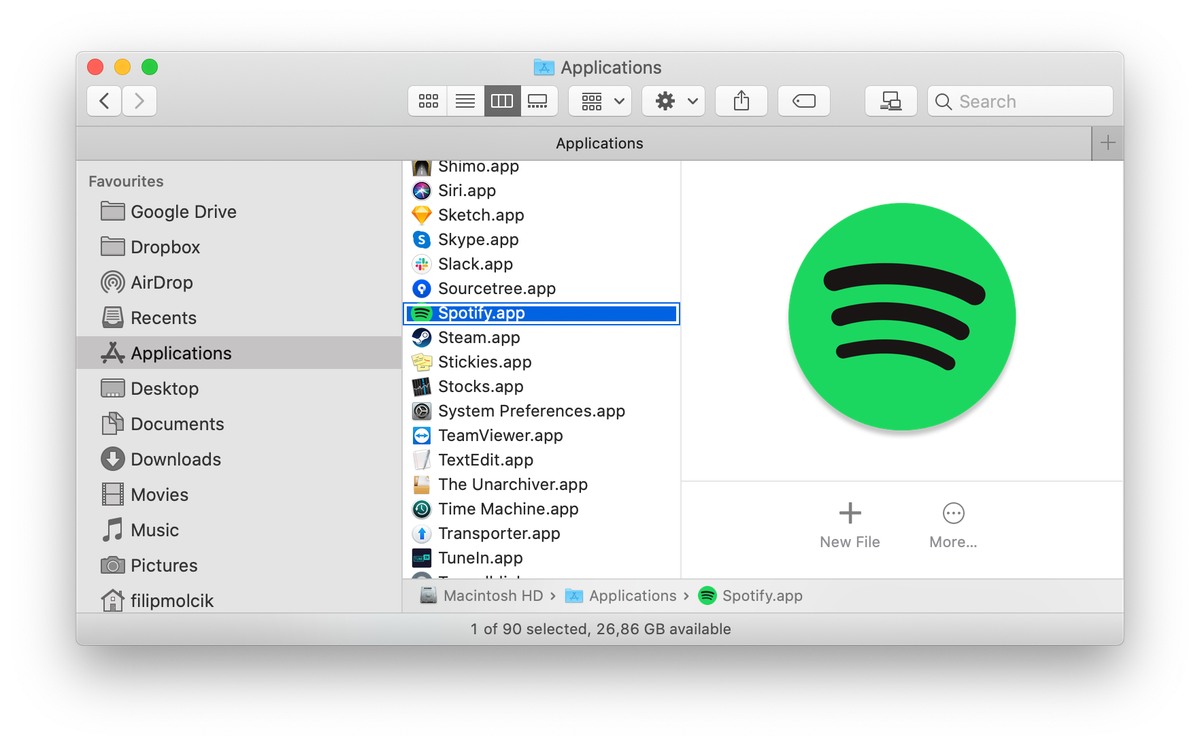Switch to list view
Image resolution: width=1200 pixels, height=746 pixels.
(464, 100)
